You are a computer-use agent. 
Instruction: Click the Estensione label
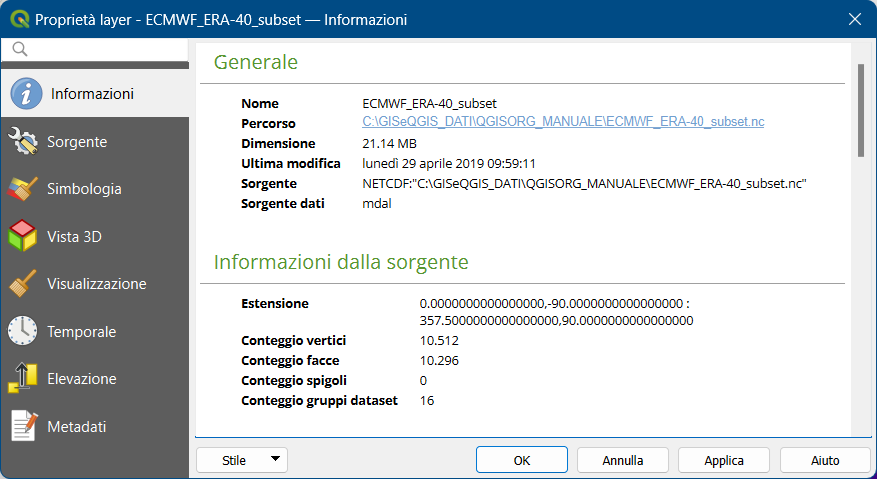tap(275, 303)
